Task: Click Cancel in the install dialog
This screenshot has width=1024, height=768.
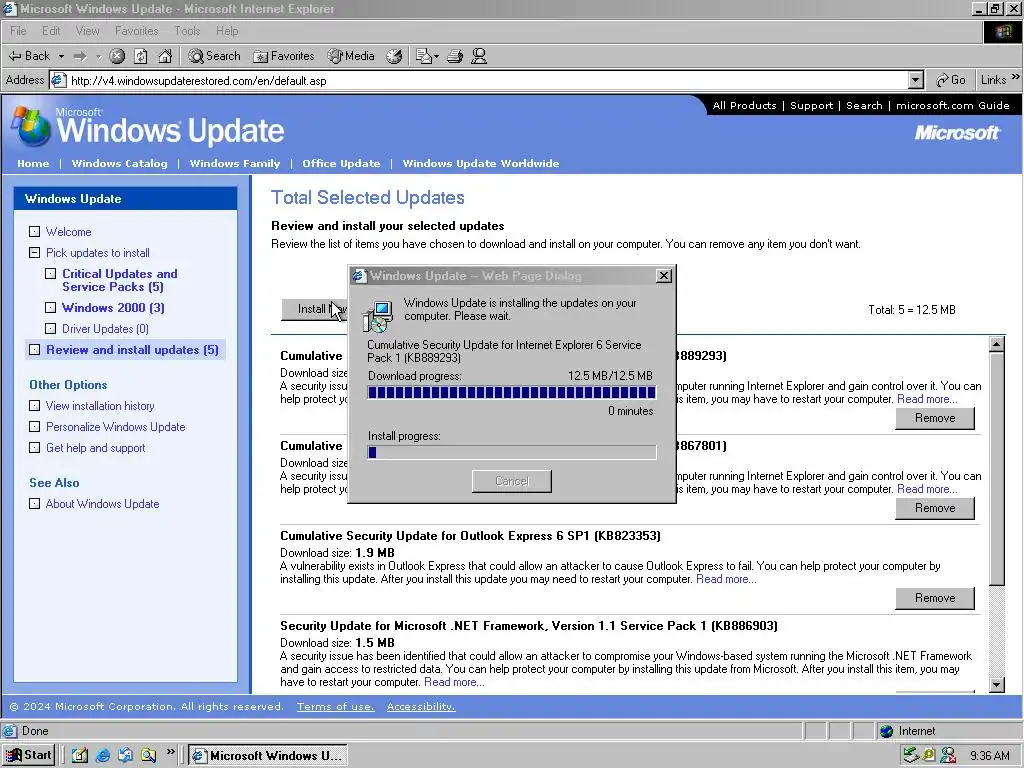Action: tap(511, 481)
